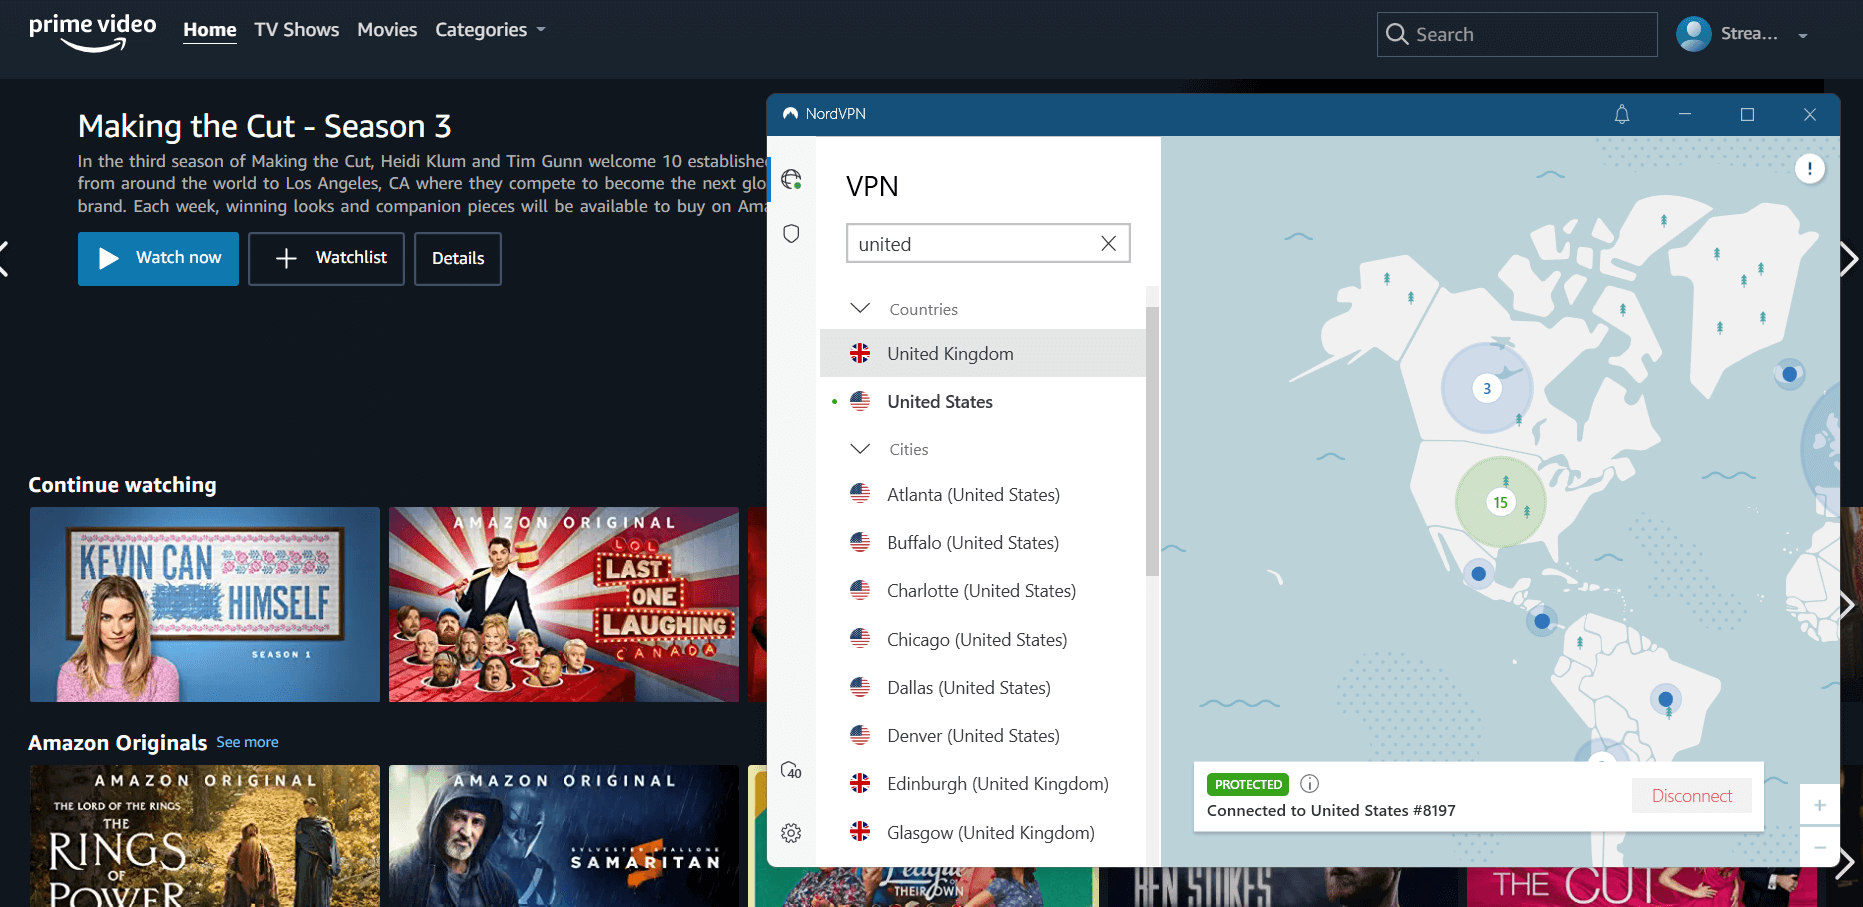Zoom out the NordVPN map with minus
Viewport: 1863px width, 907px height.
(x=1819, y=847)
